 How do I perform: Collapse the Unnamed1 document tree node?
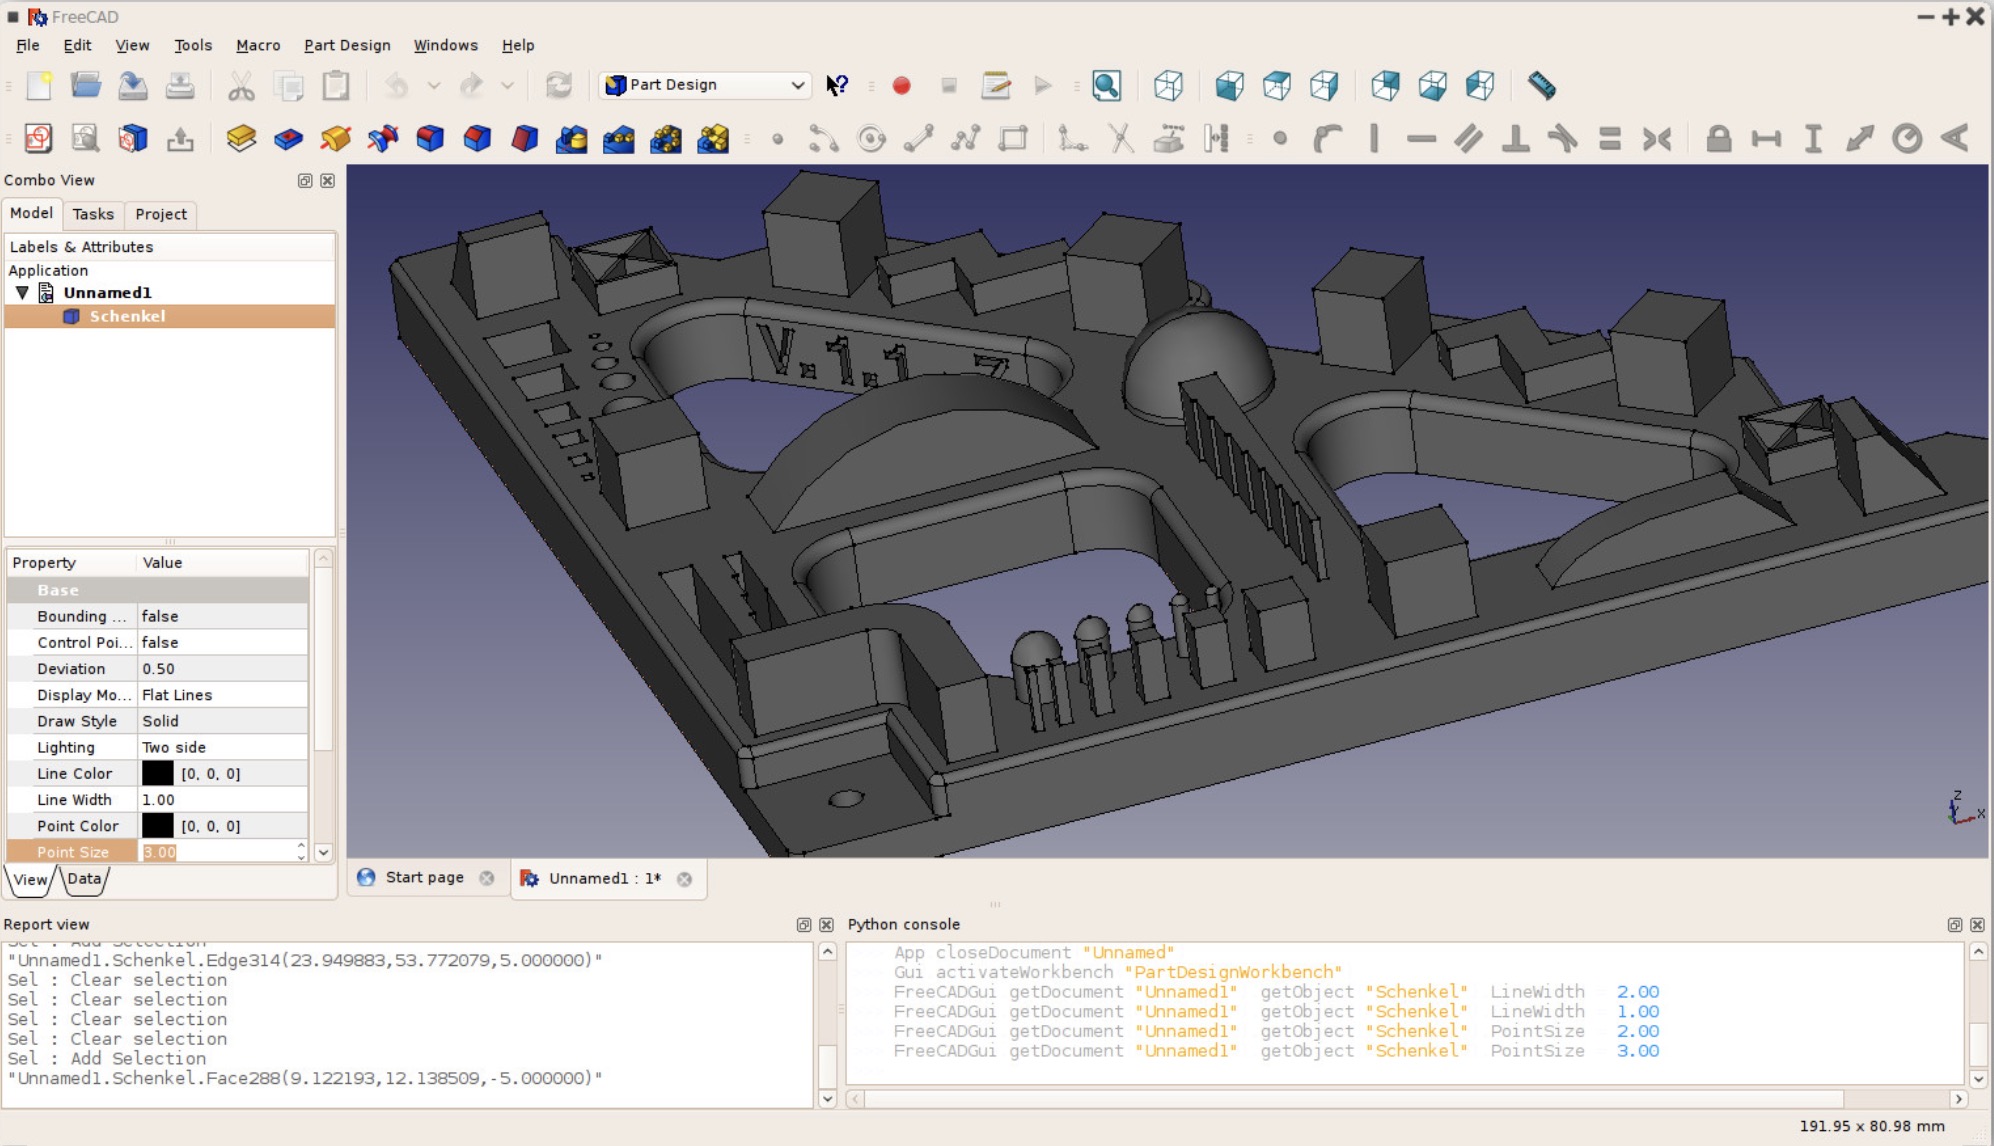point(22,293)
